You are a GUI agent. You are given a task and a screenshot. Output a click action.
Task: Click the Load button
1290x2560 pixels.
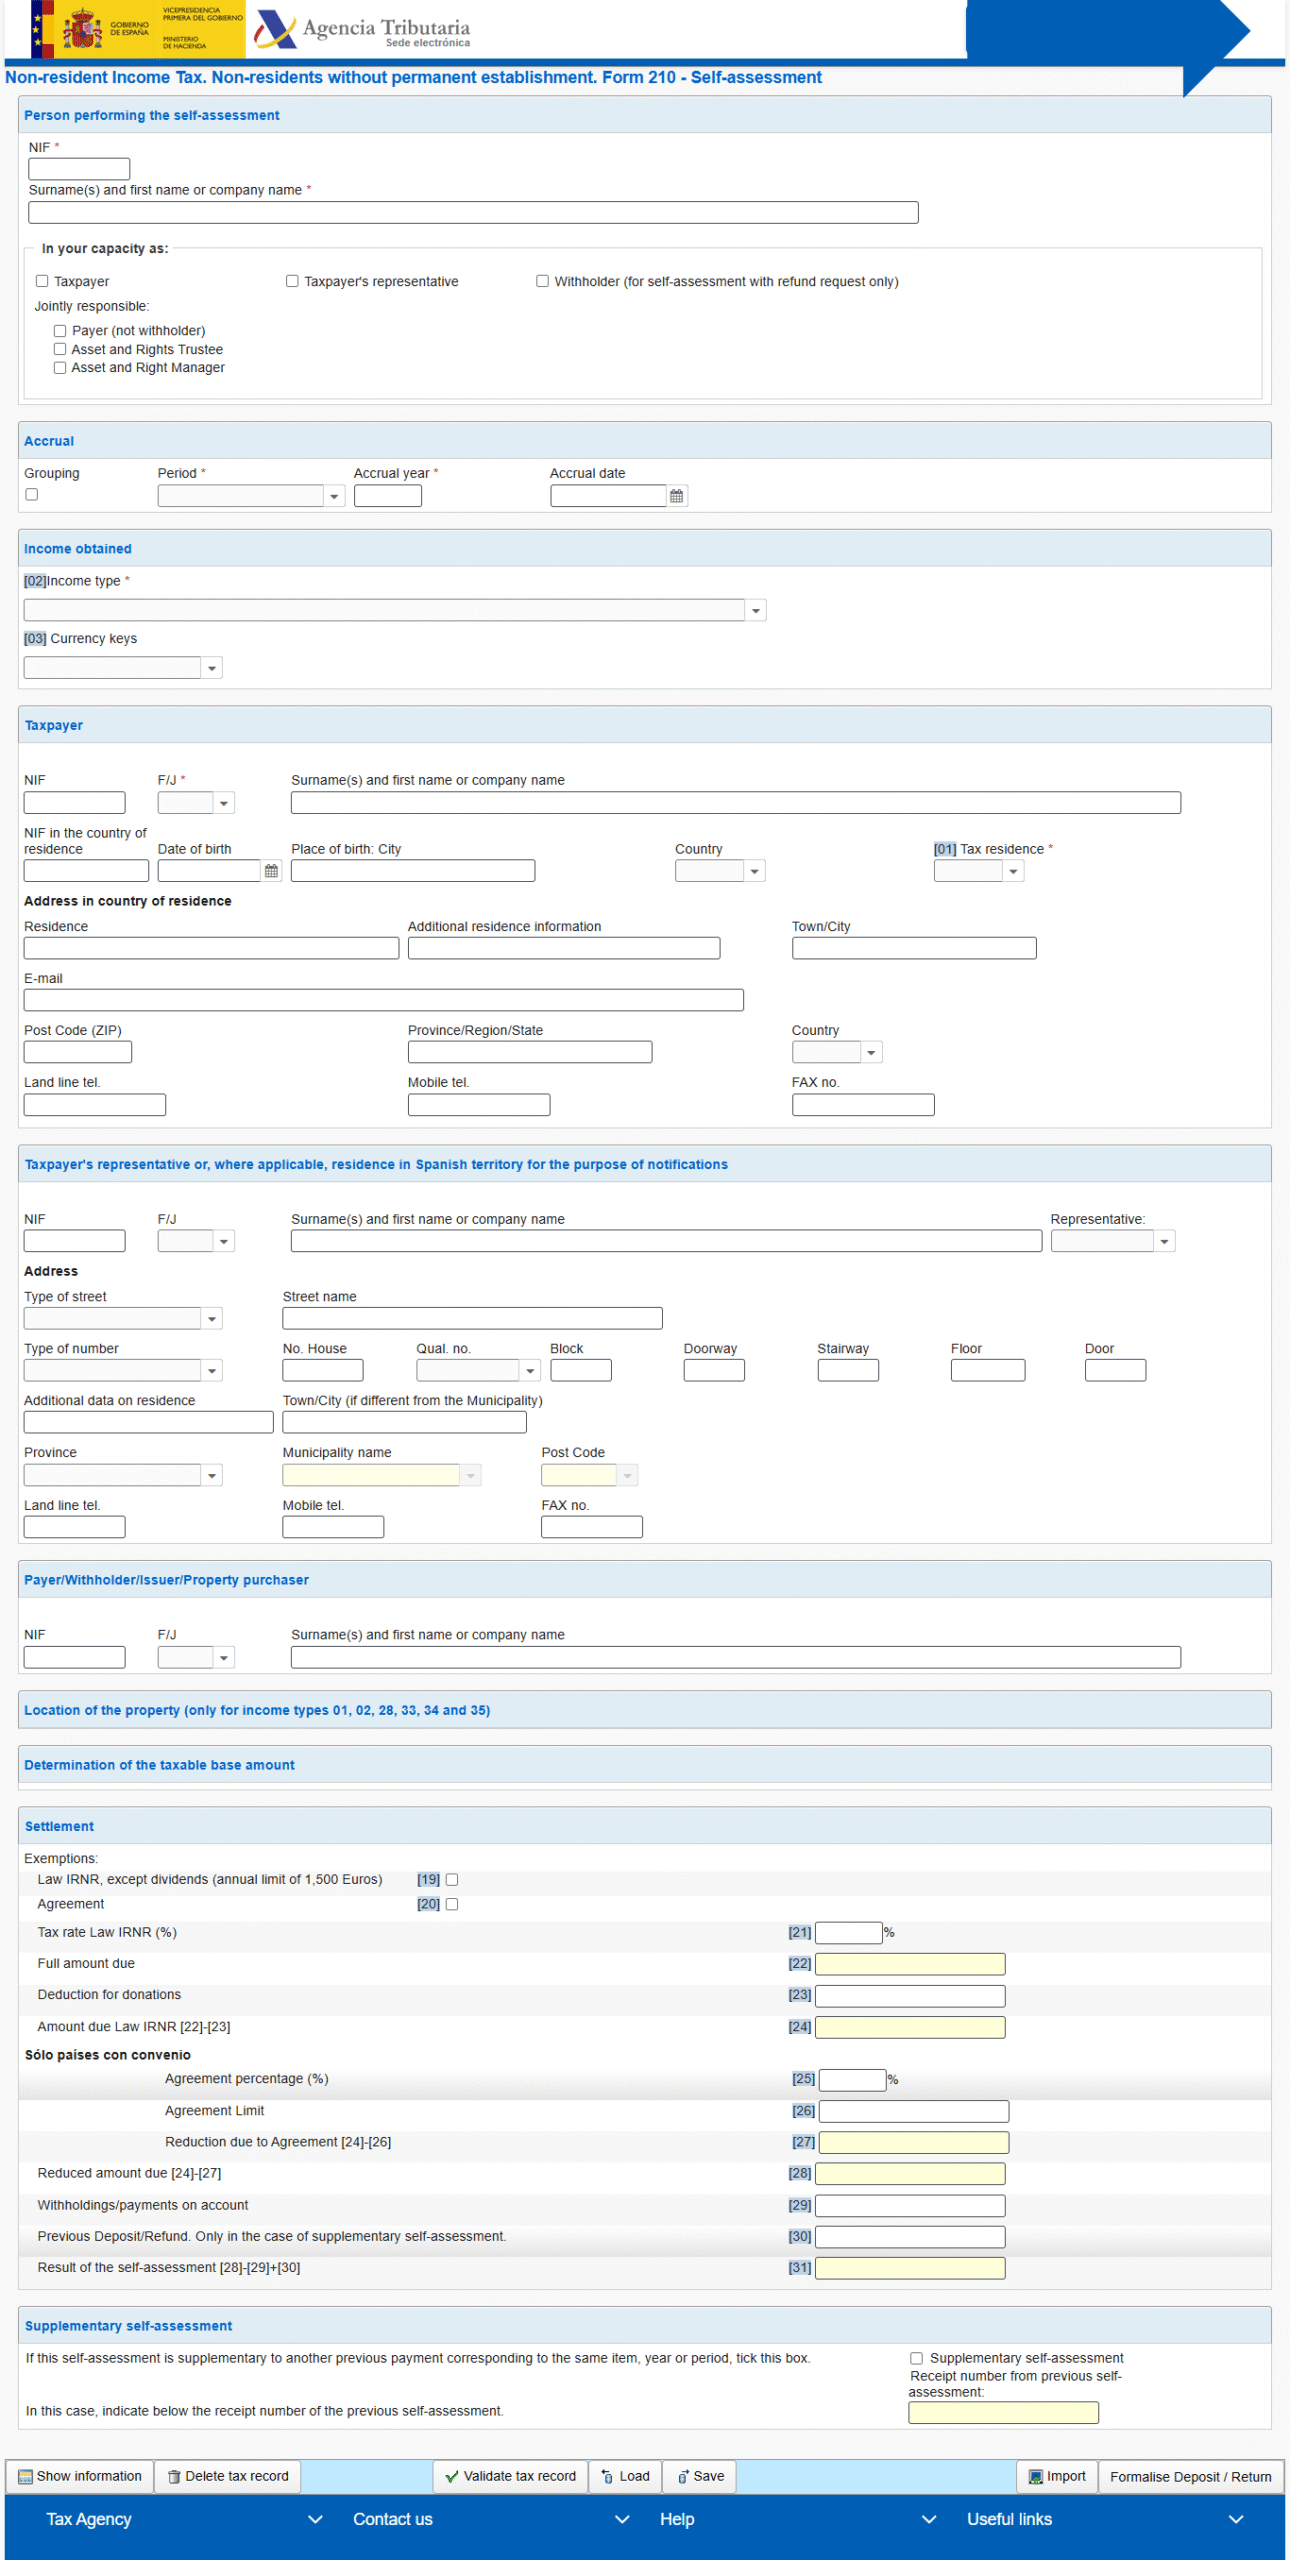625,2476
